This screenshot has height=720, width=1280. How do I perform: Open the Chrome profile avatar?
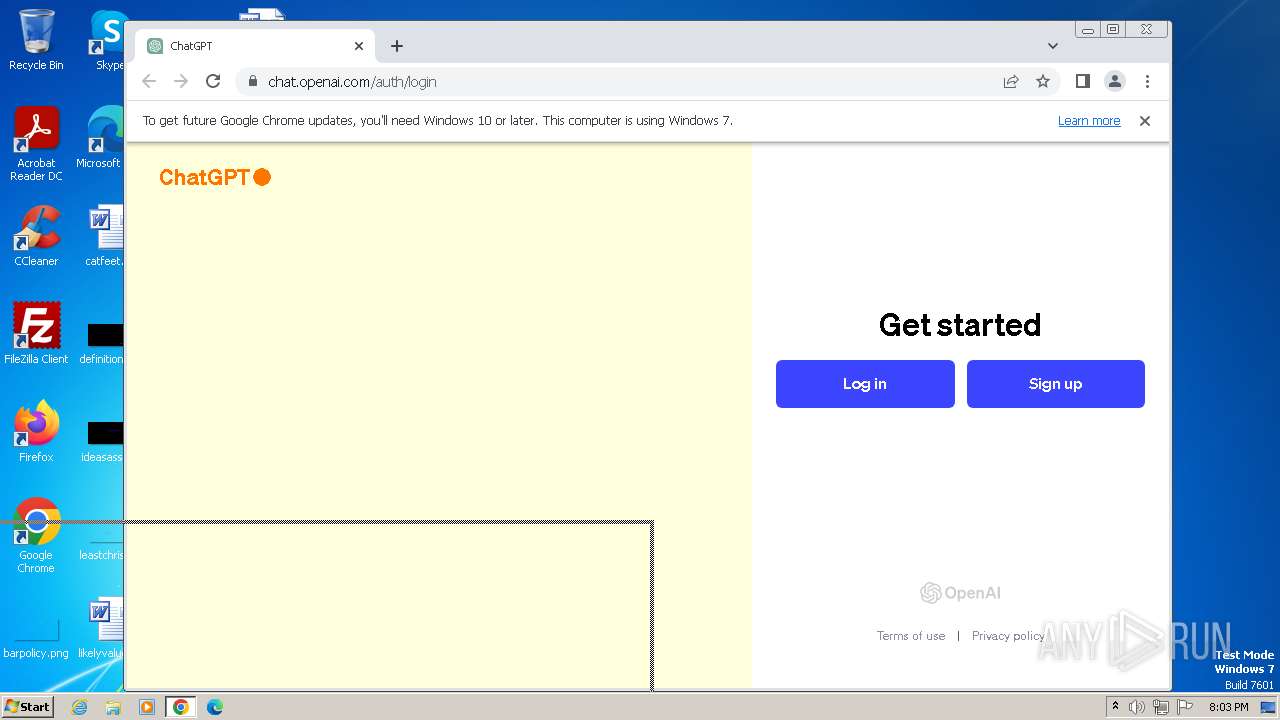[x=1115, y=82]
